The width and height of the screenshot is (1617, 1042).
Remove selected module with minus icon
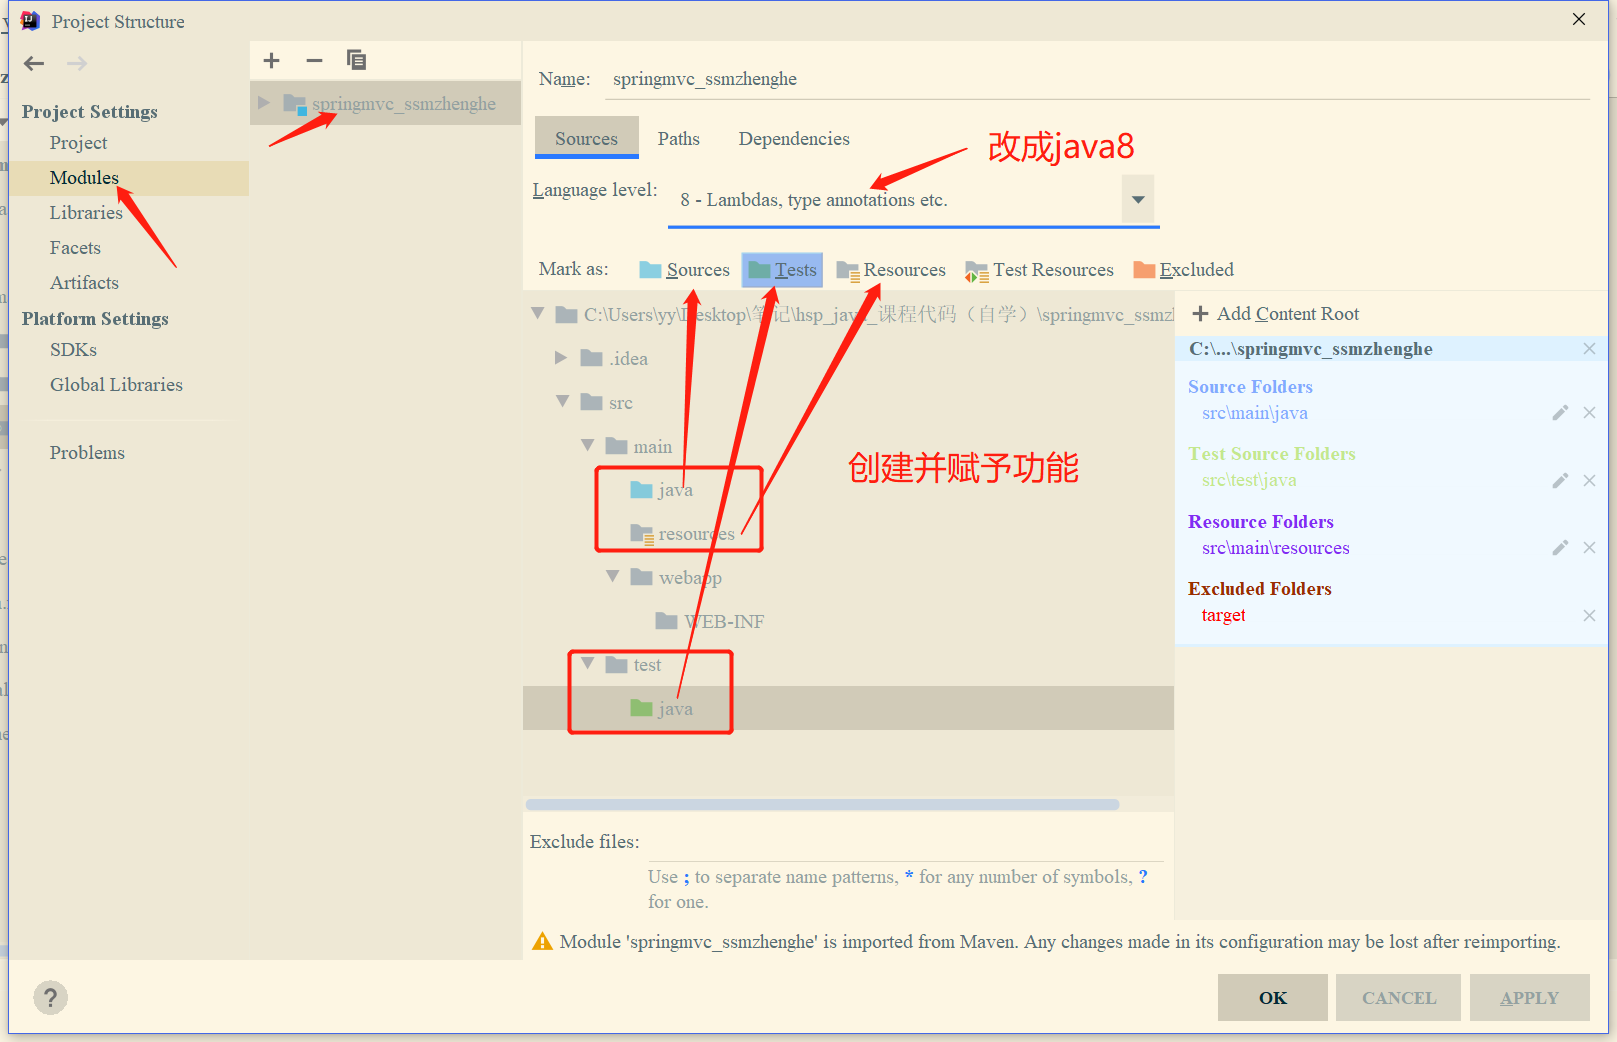tap(314, 61)
